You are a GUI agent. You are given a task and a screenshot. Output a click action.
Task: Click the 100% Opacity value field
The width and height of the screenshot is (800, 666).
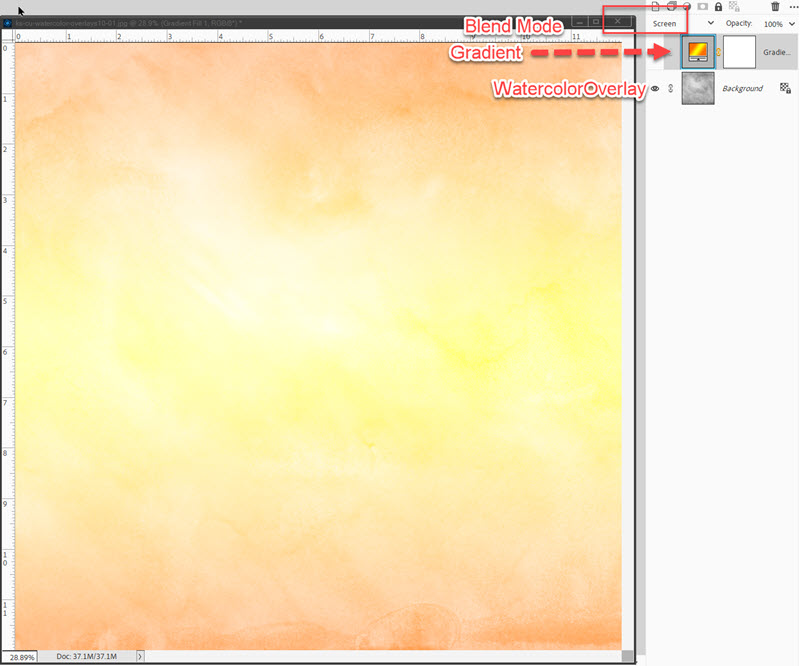pos(773,24)
